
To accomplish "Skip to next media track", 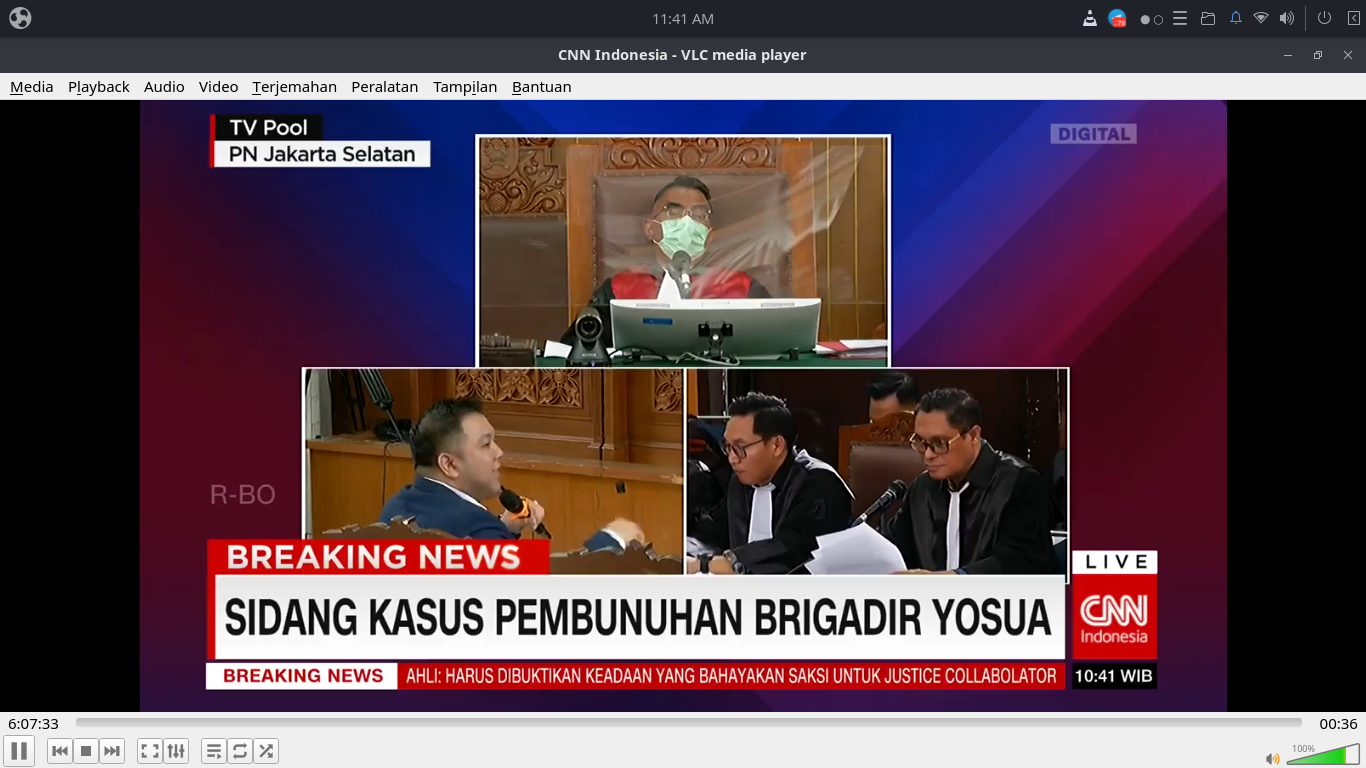I will point(112,751).
